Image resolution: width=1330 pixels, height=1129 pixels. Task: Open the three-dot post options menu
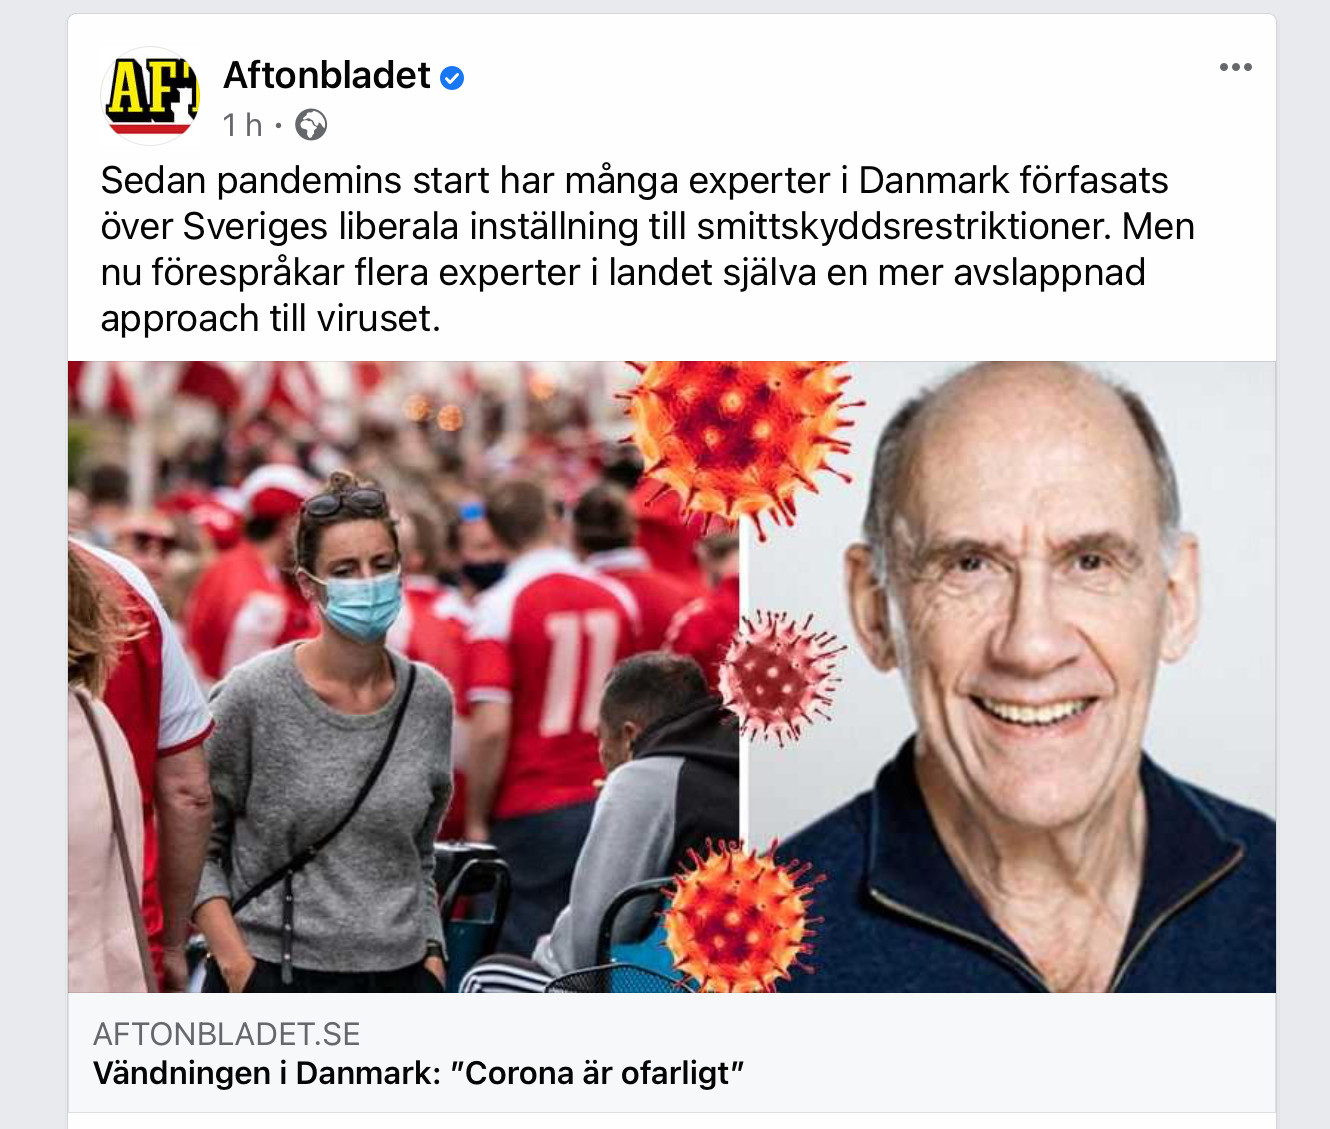pyautogui.click(x=1235, y=67)
